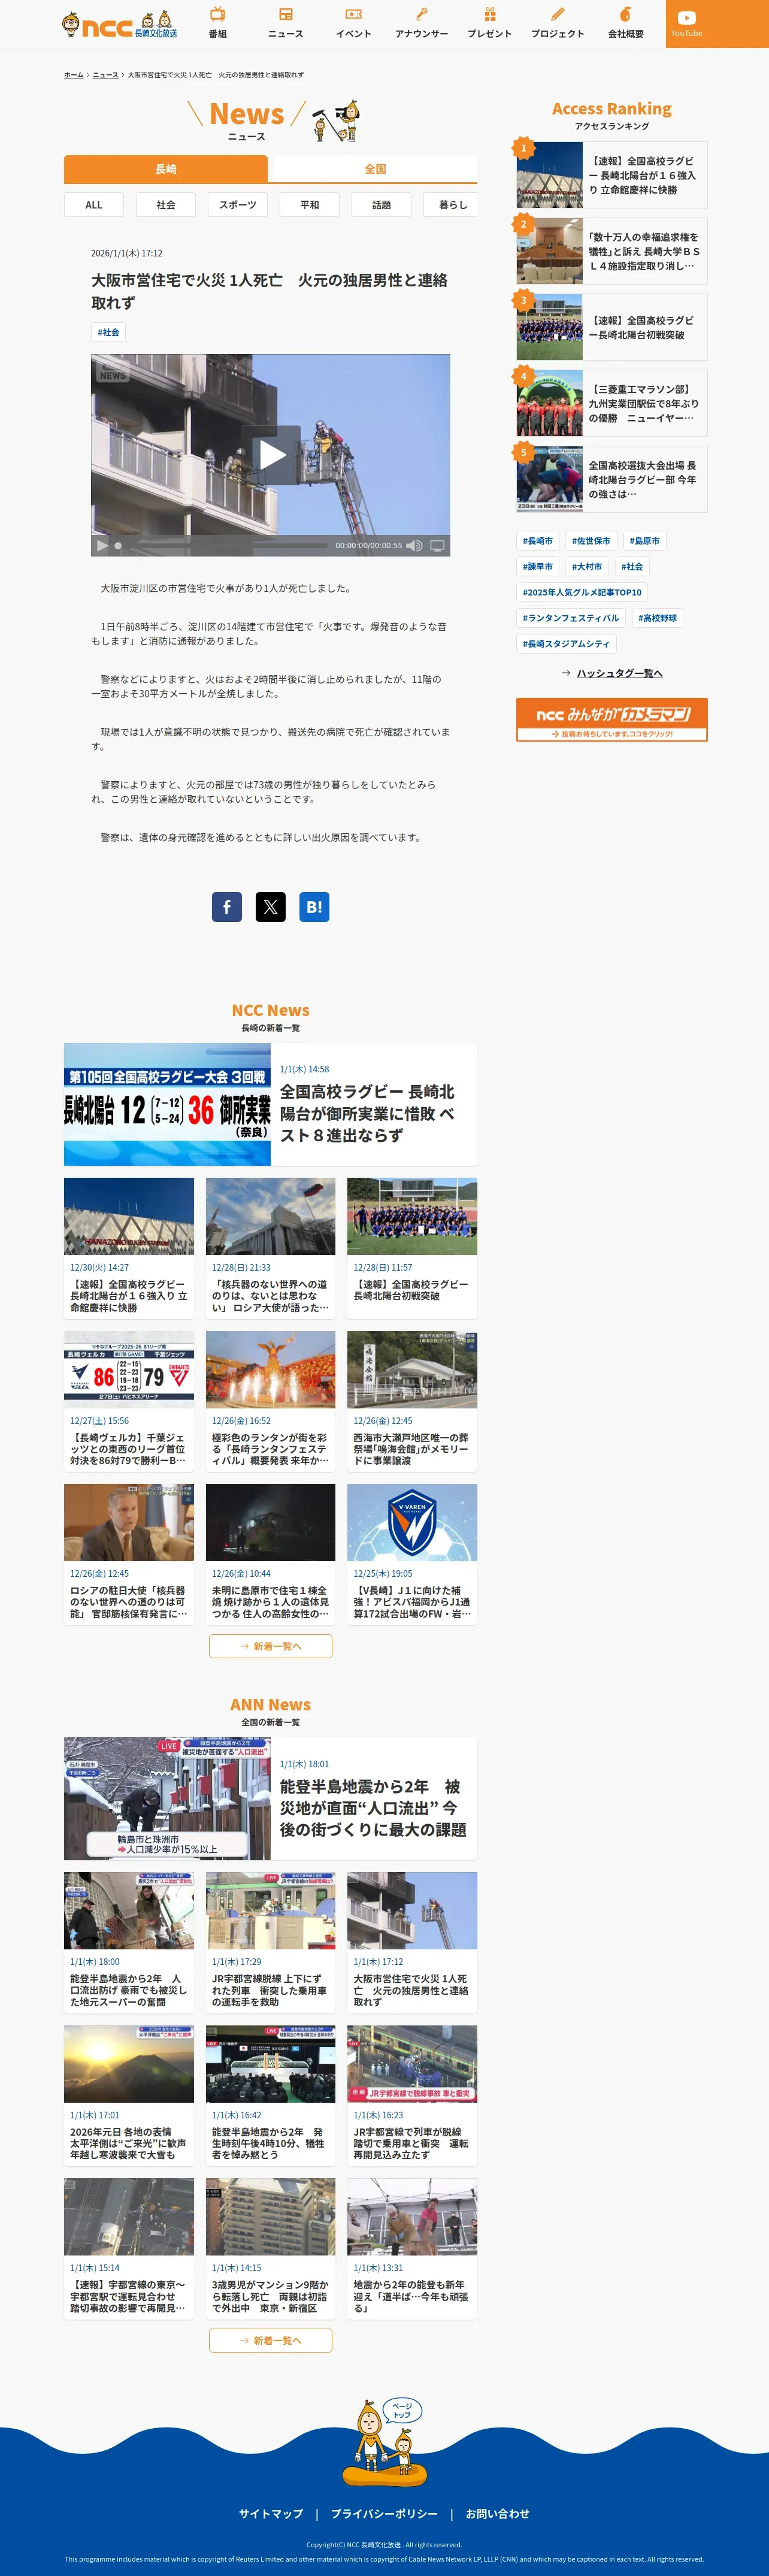Viewport: 769px width, 2576px height.
Task: Select the スポーツ category filter
Action: click(x=238, y=205)
